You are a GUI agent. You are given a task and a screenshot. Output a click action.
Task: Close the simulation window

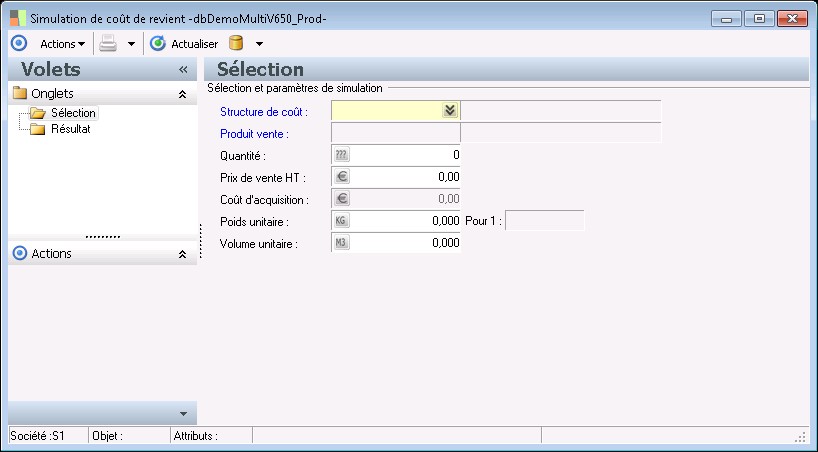click(x=792, y=19)
